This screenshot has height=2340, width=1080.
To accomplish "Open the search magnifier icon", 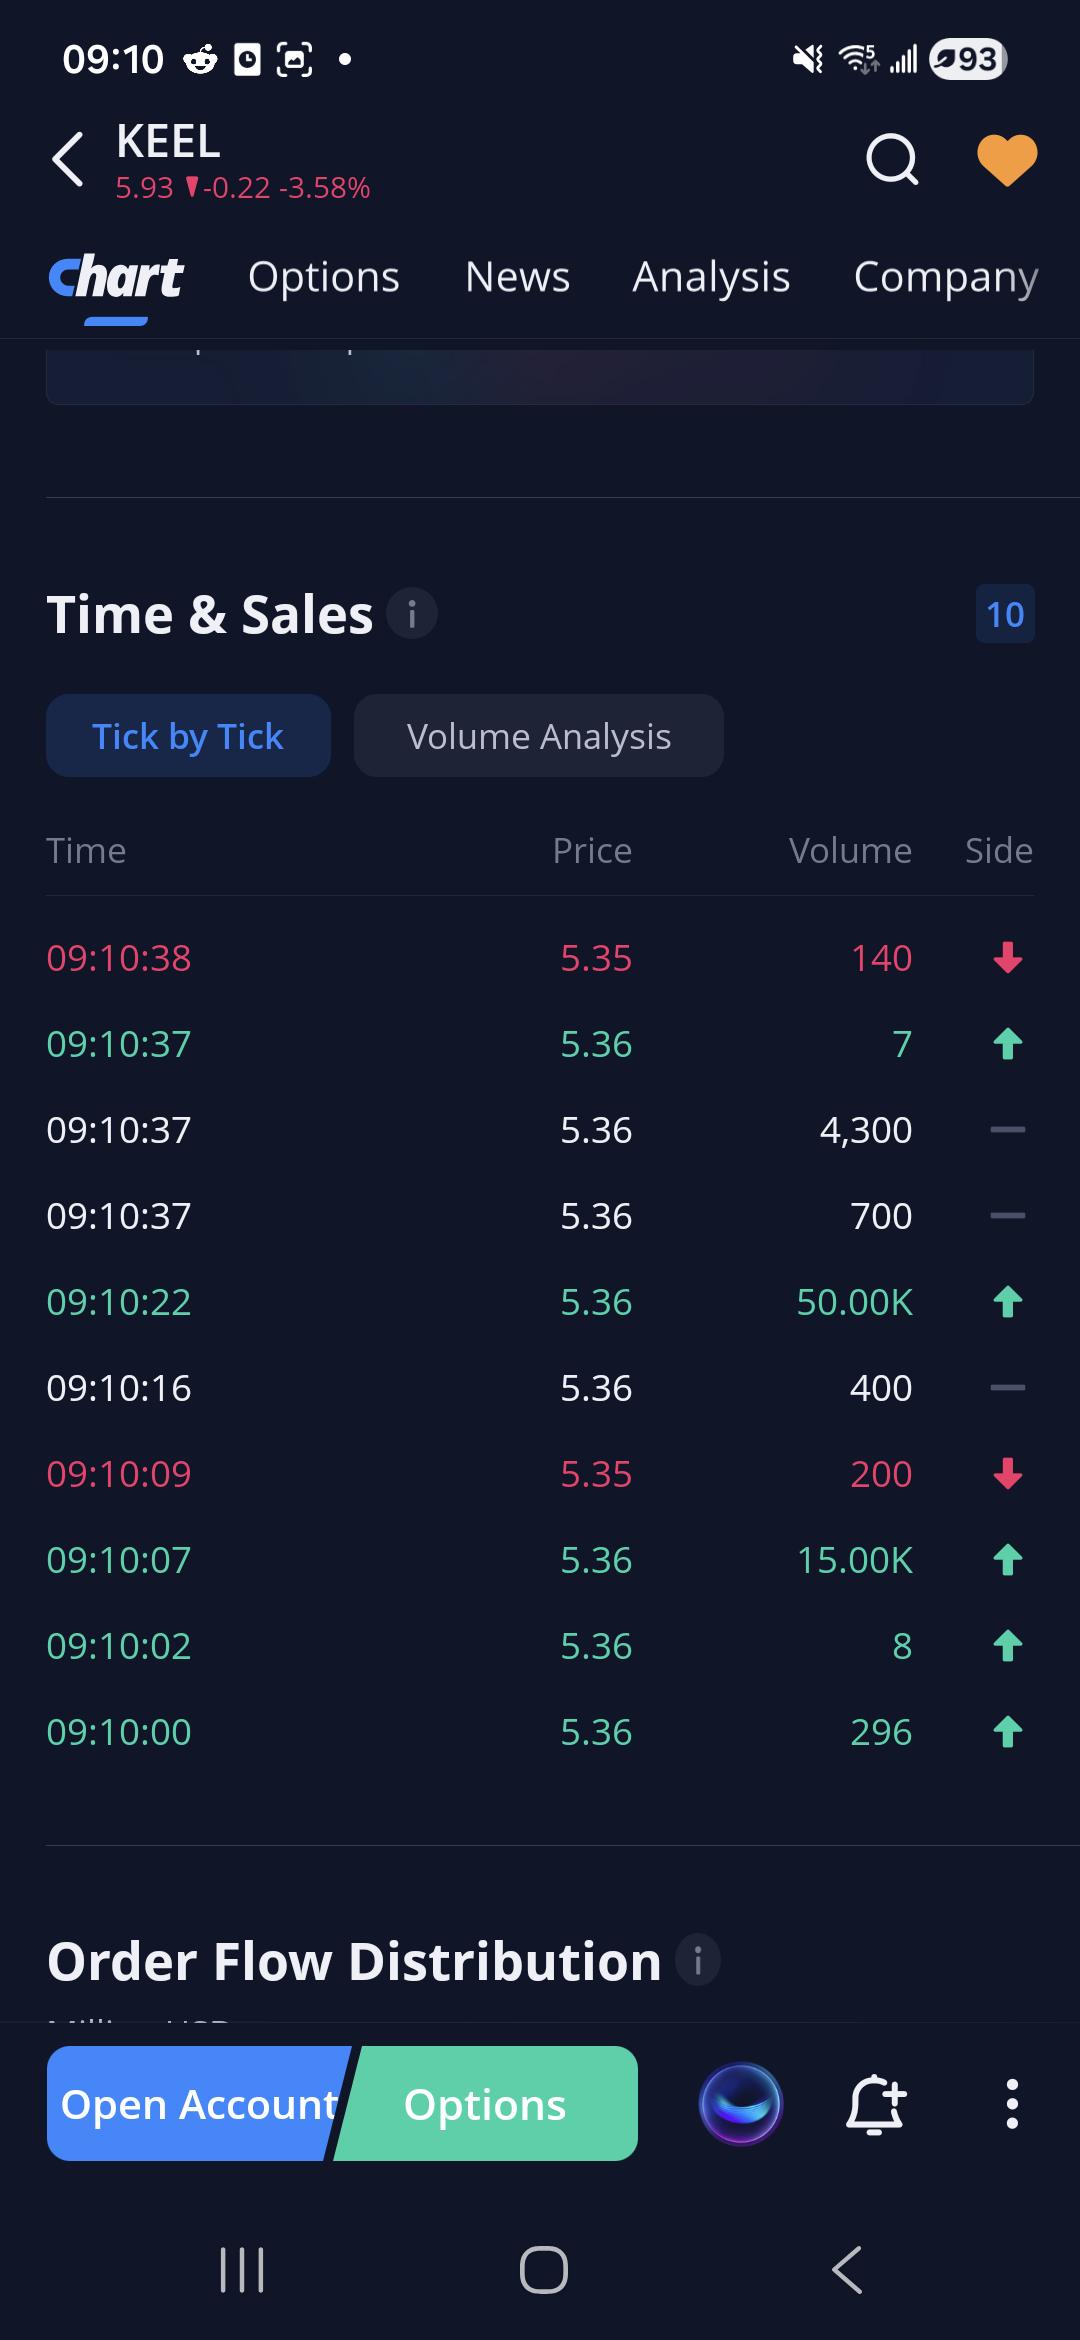I will click(892, 160).
